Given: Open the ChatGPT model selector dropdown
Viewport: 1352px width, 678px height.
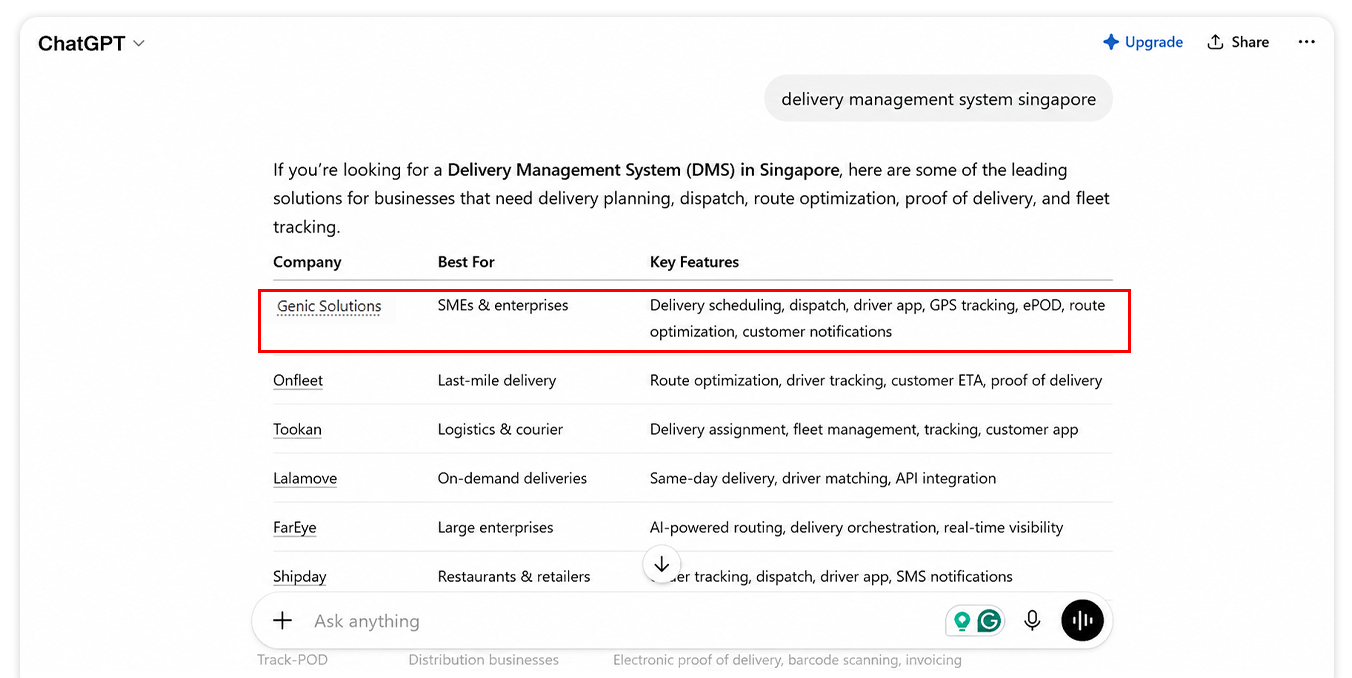Looking at the screenshot, I should tap(91, 43).
